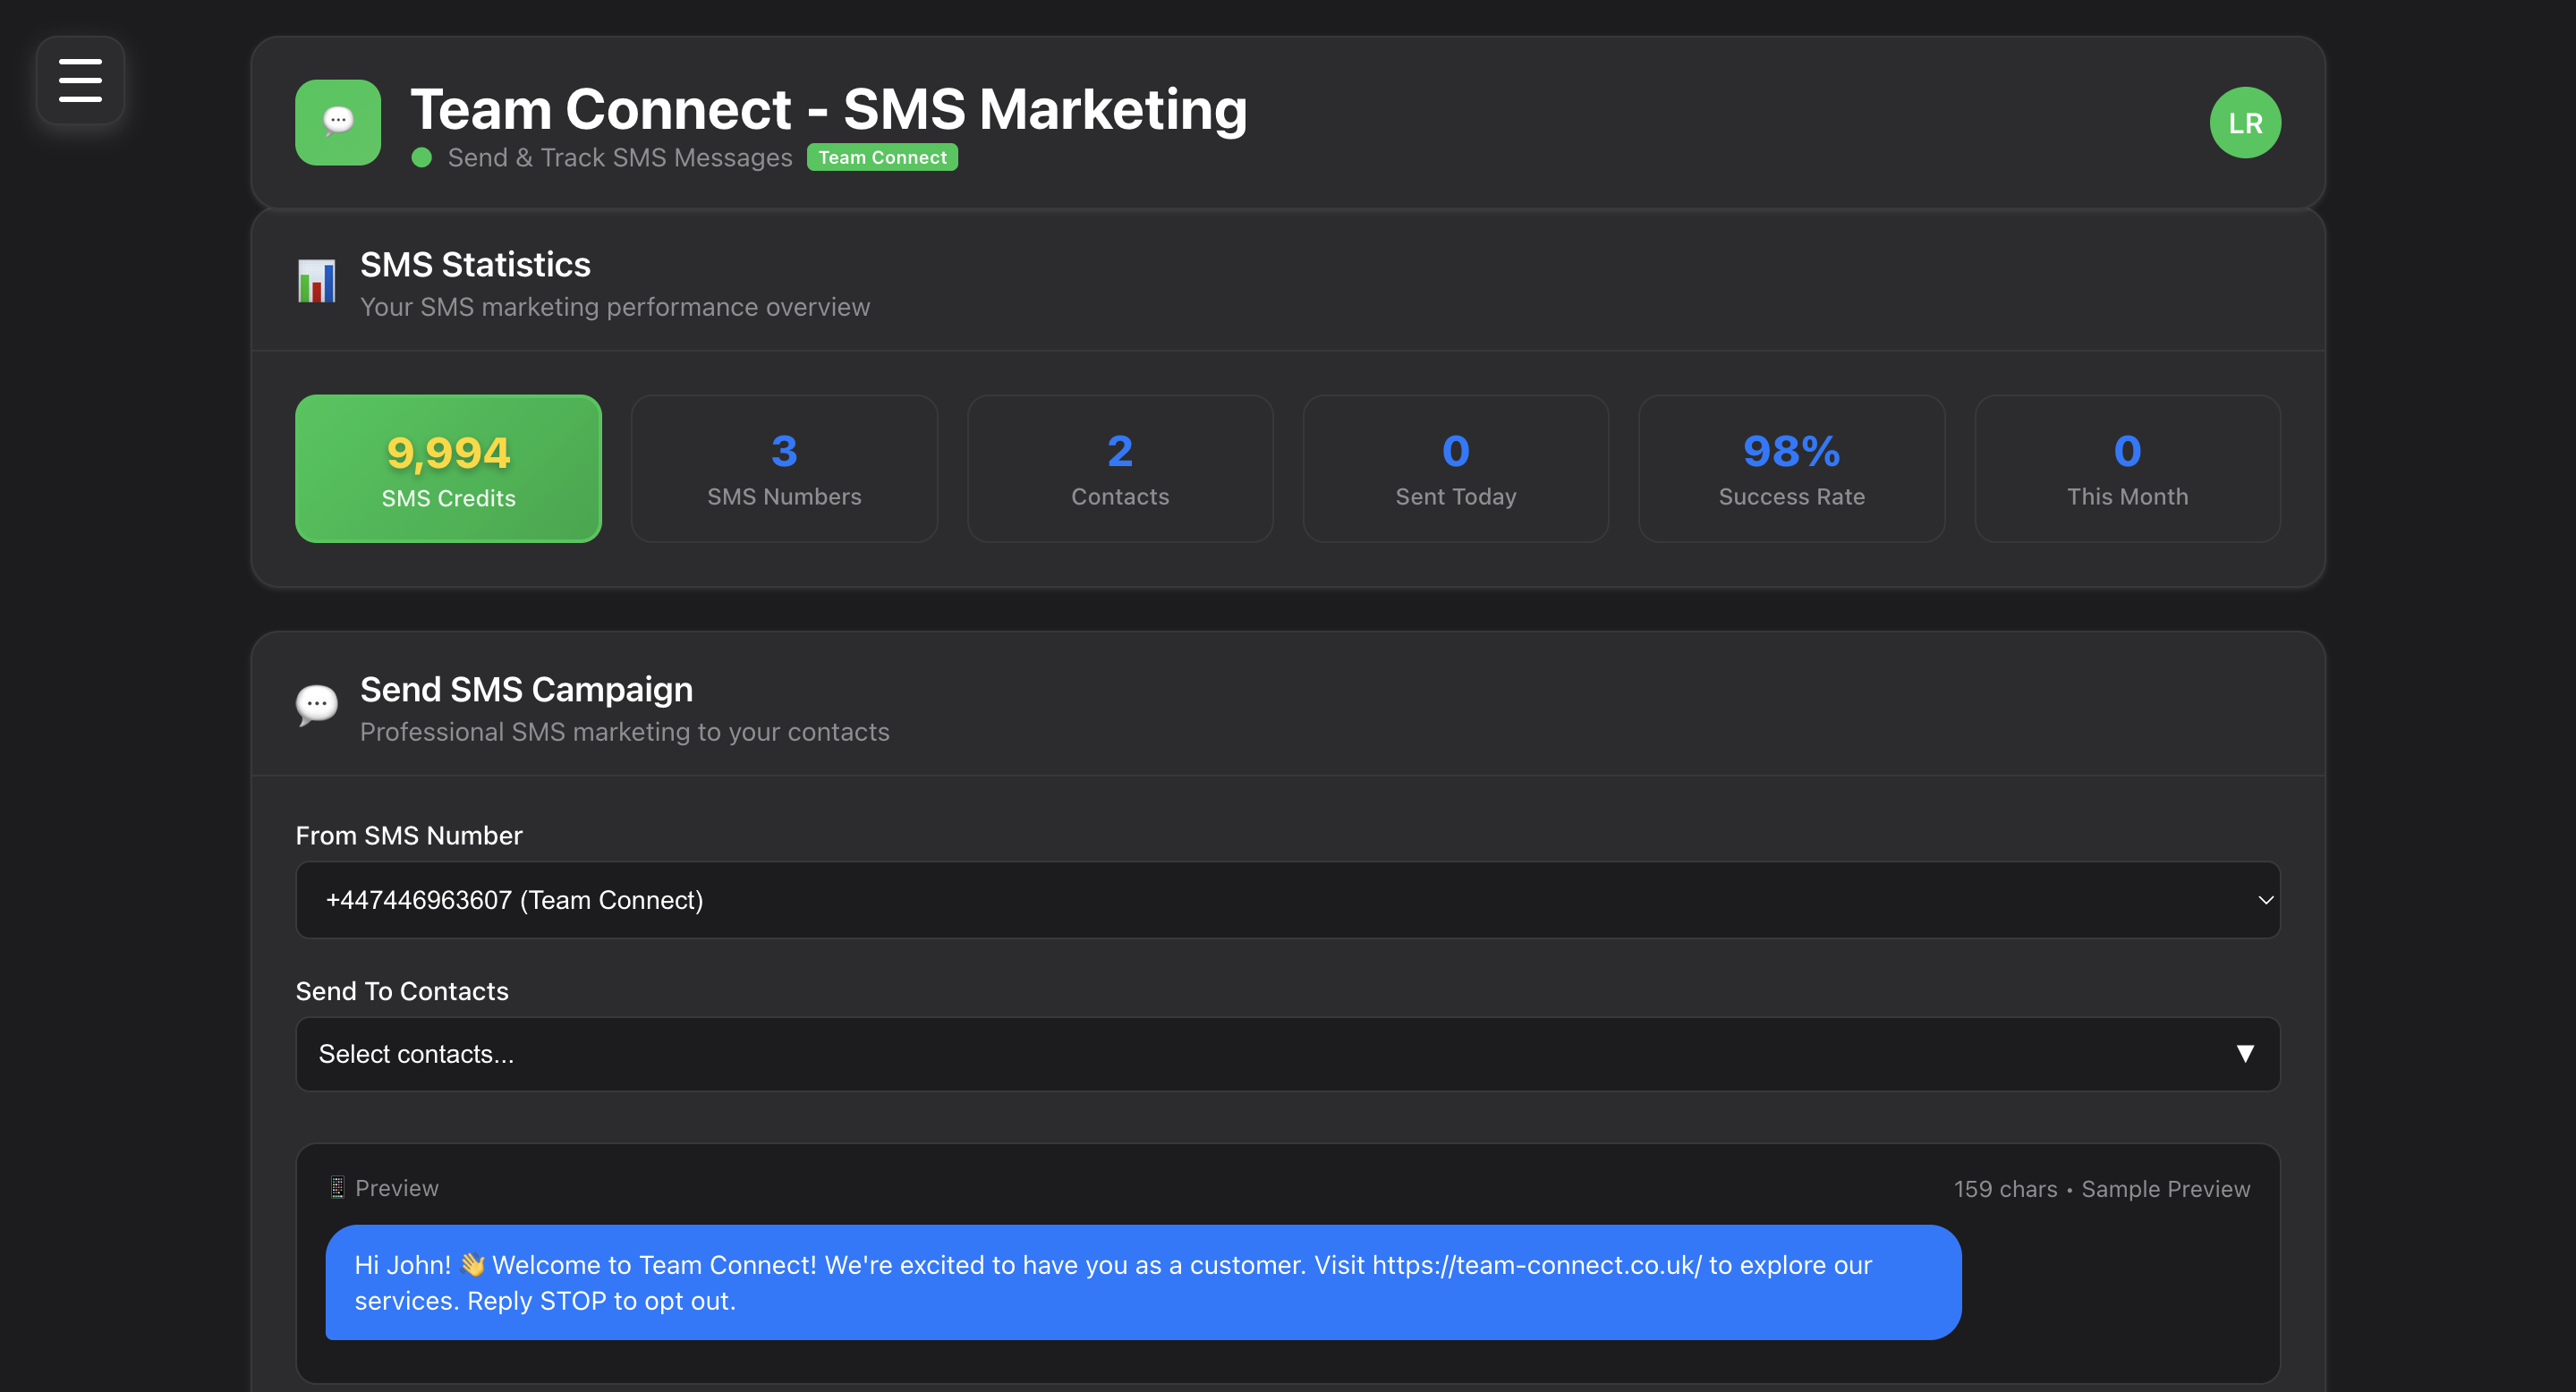This screenshot has width=2576, height=1392.
Task: Open the 98% Success Rate card
Action: click(1792, 468)
